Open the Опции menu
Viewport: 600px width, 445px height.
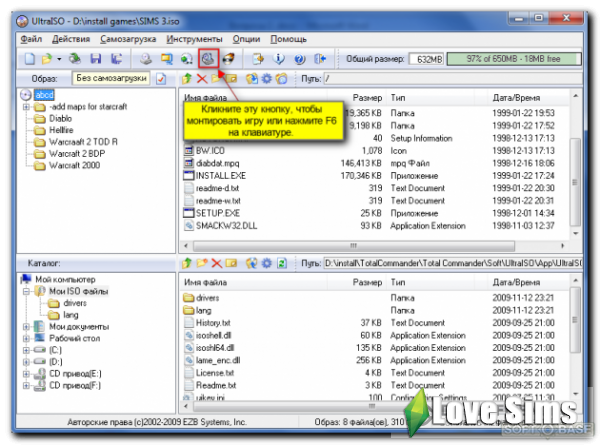246,39
